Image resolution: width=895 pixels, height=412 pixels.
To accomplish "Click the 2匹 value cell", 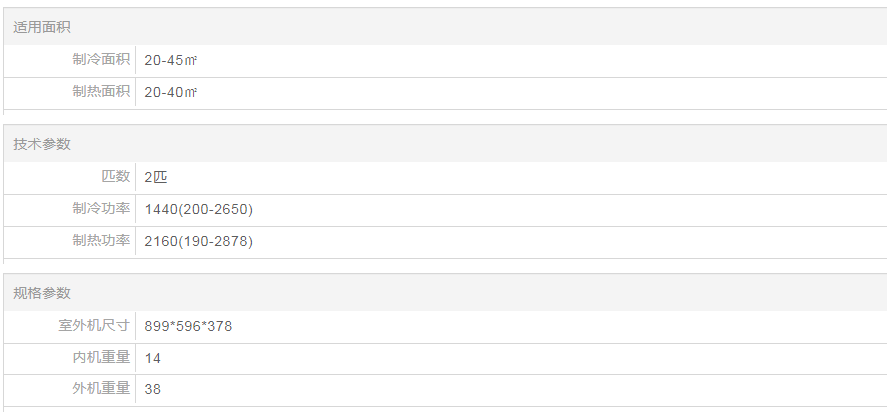I will 155,178.
